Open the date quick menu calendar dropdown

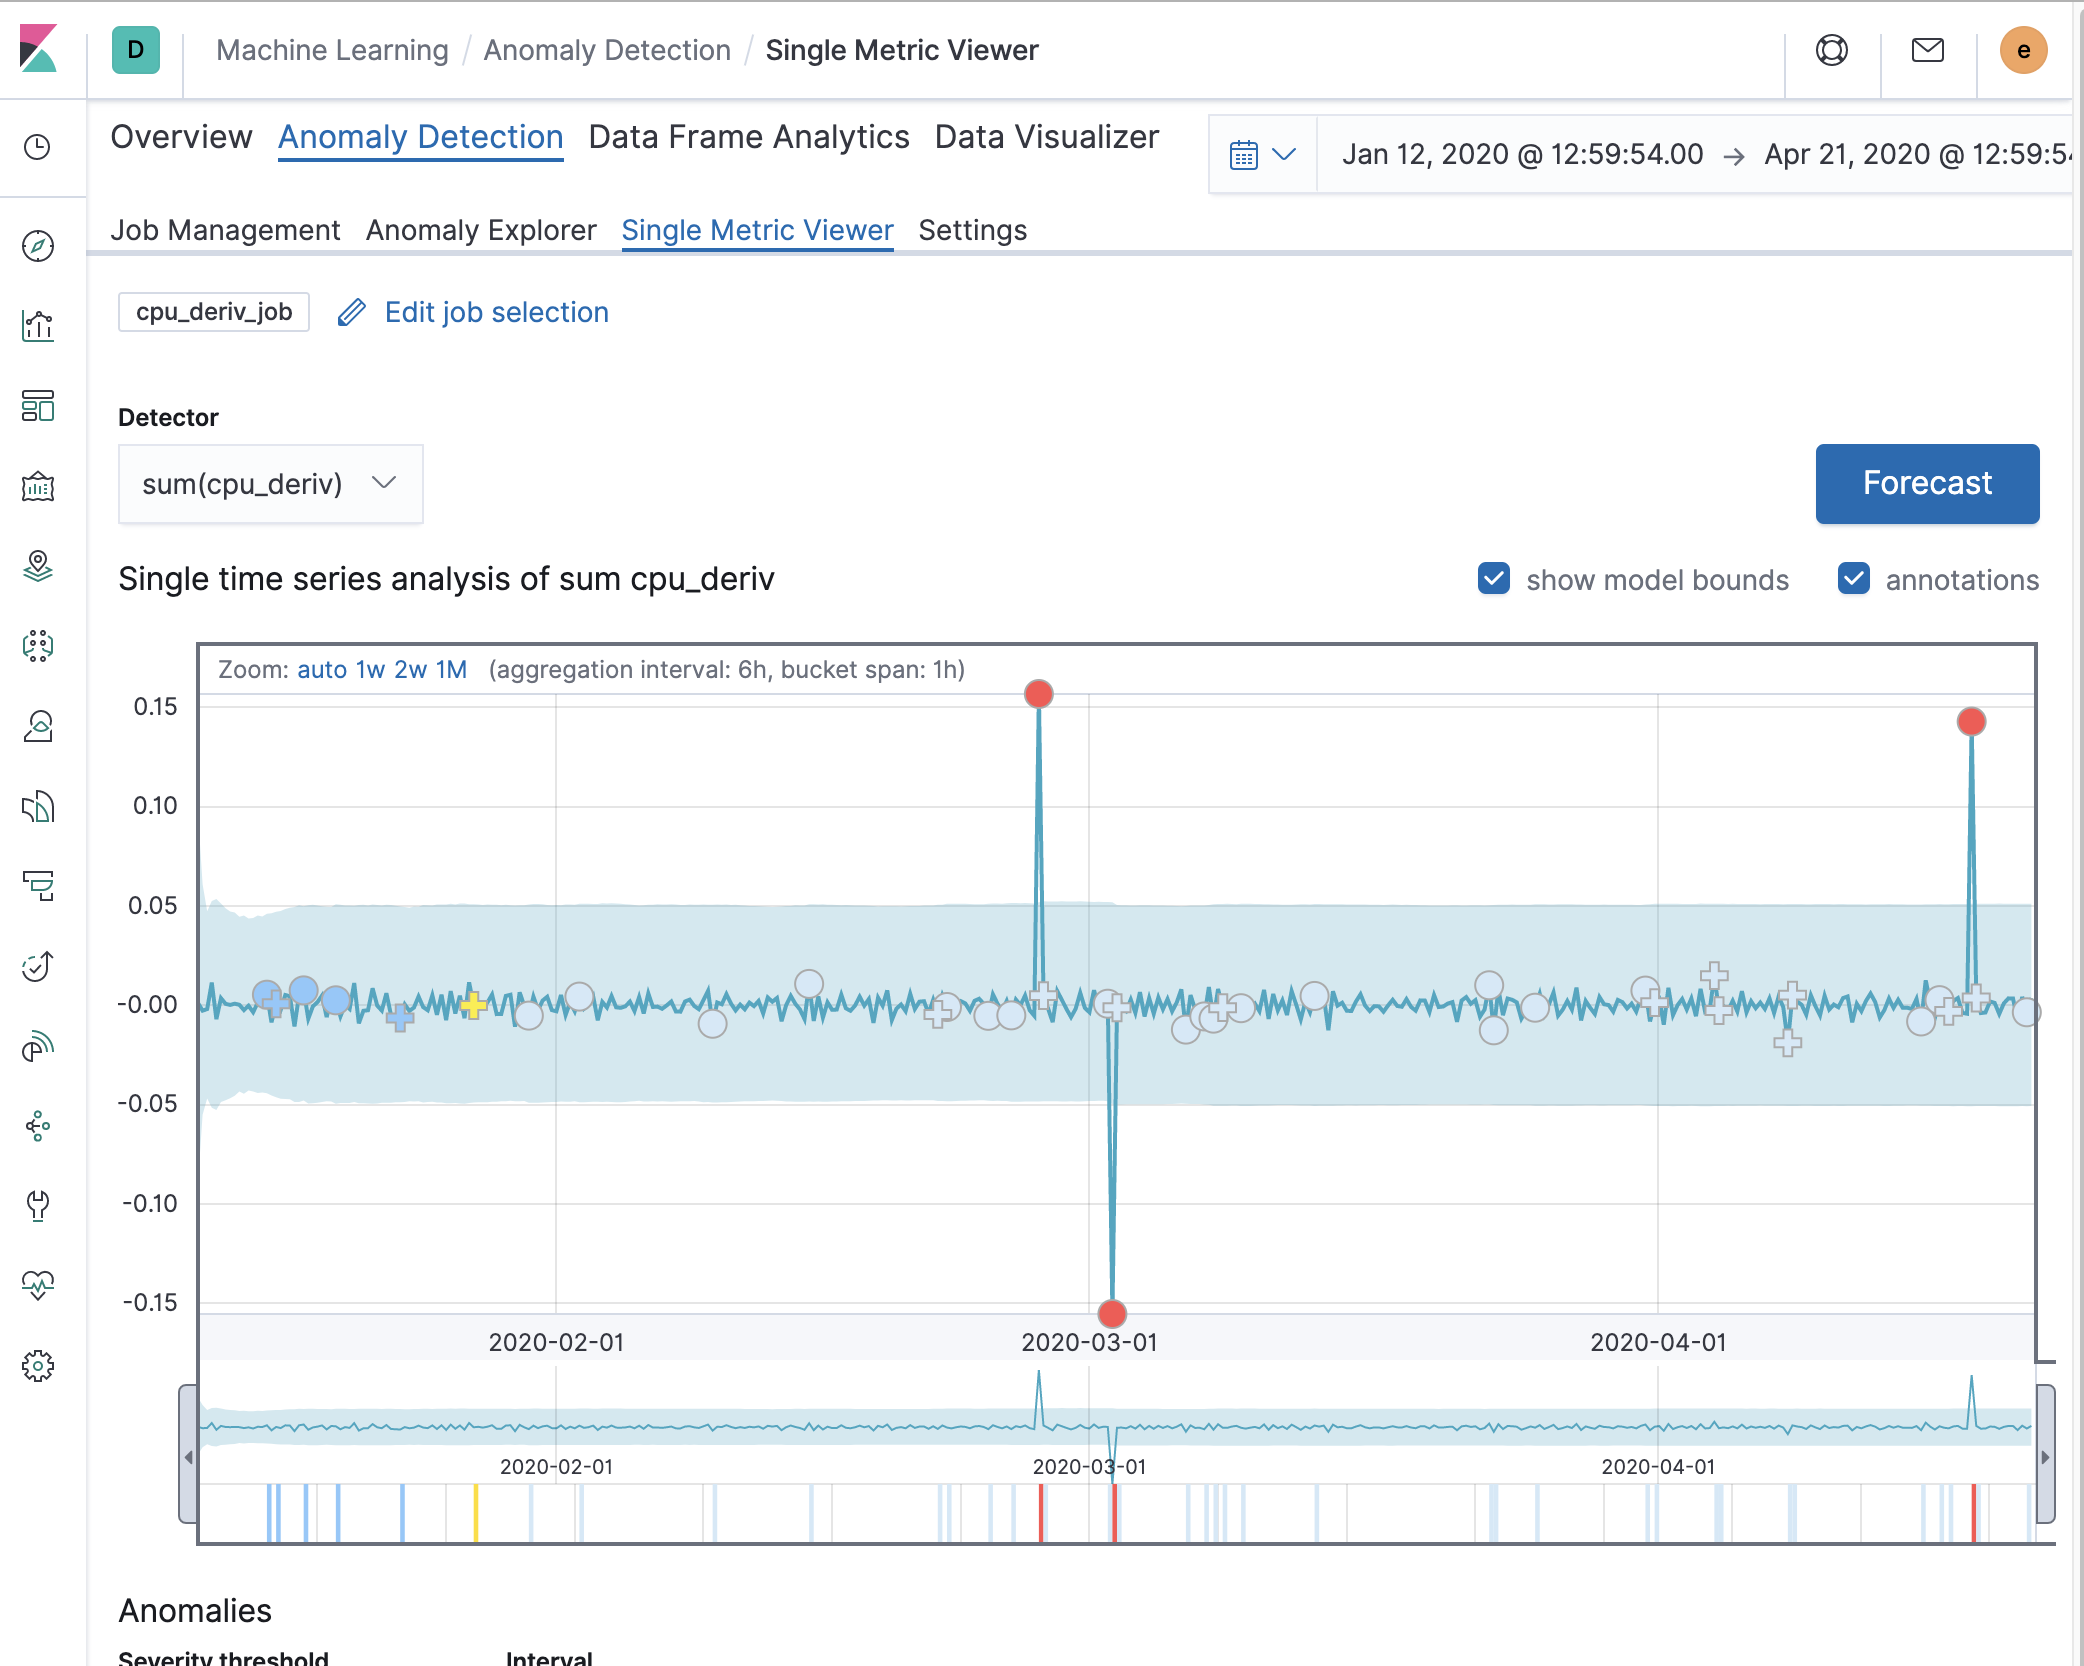(x=1262, y=155)
